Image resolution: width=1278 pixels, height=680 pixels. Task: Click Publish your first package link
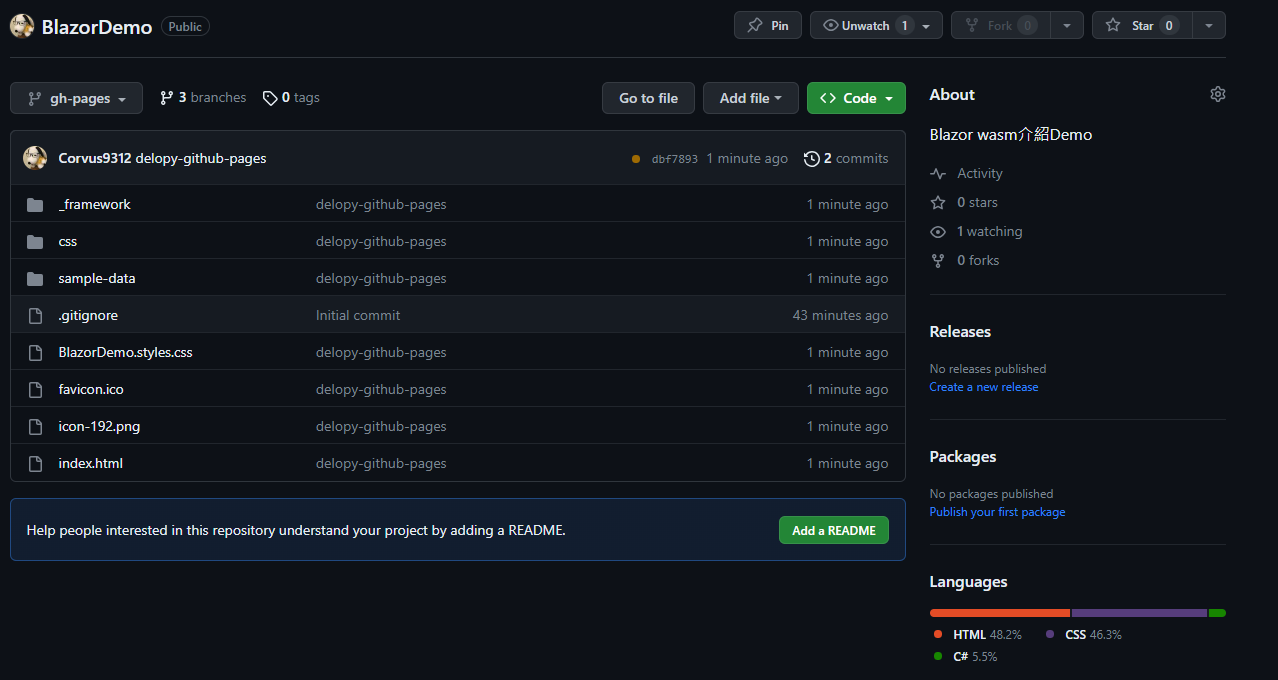point(997,512)
